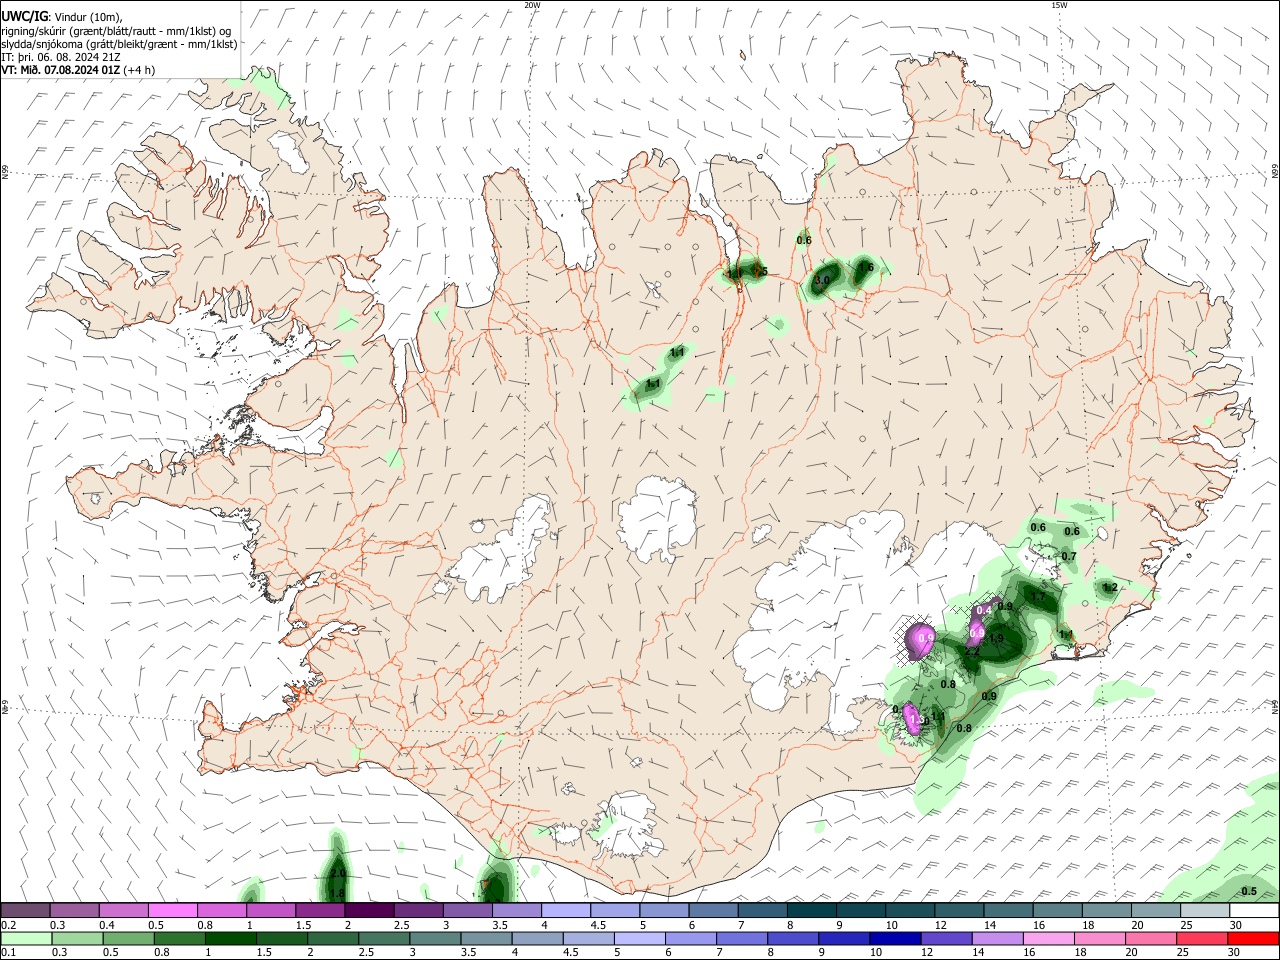Screen dimensions: 1280x960
Task: Select the palest green swatch above lower label 0.1
Action: point(25,938)
